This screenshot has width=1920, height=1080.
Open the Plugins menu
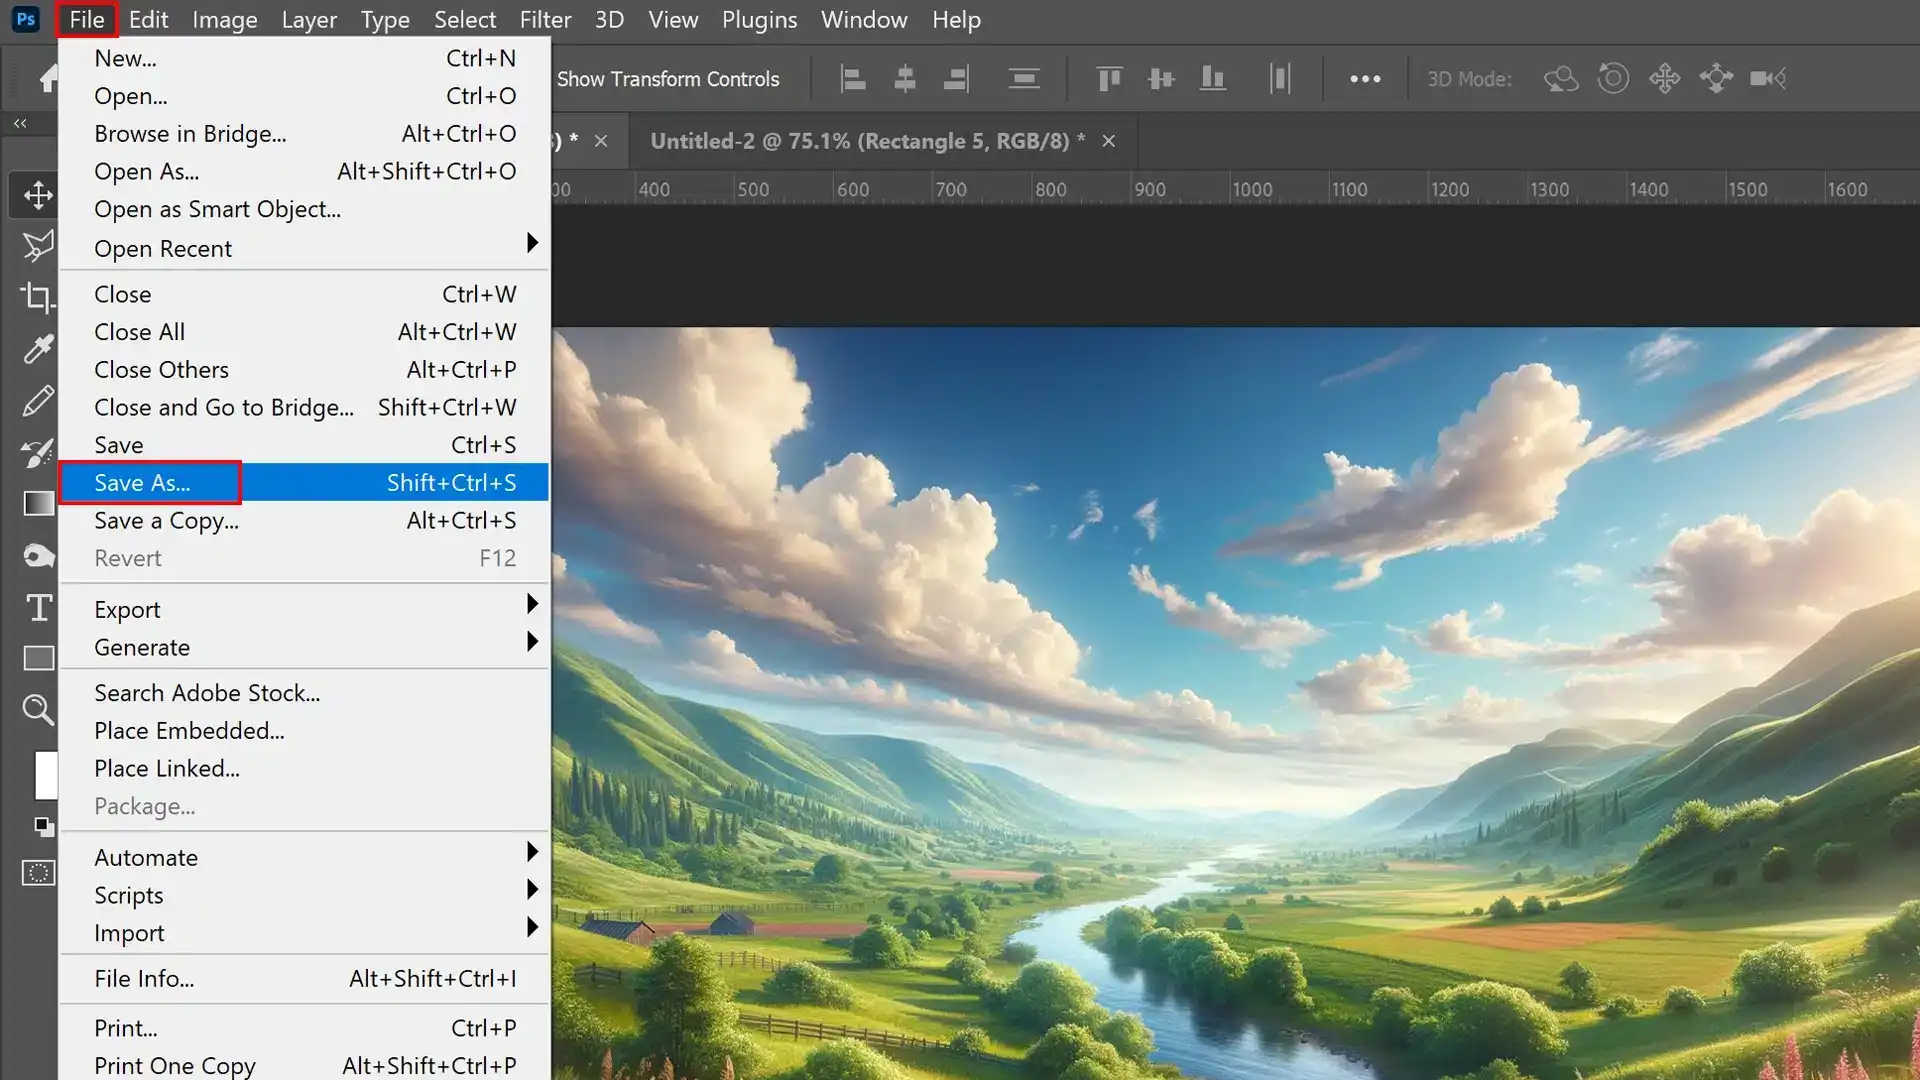coord(759,20)
